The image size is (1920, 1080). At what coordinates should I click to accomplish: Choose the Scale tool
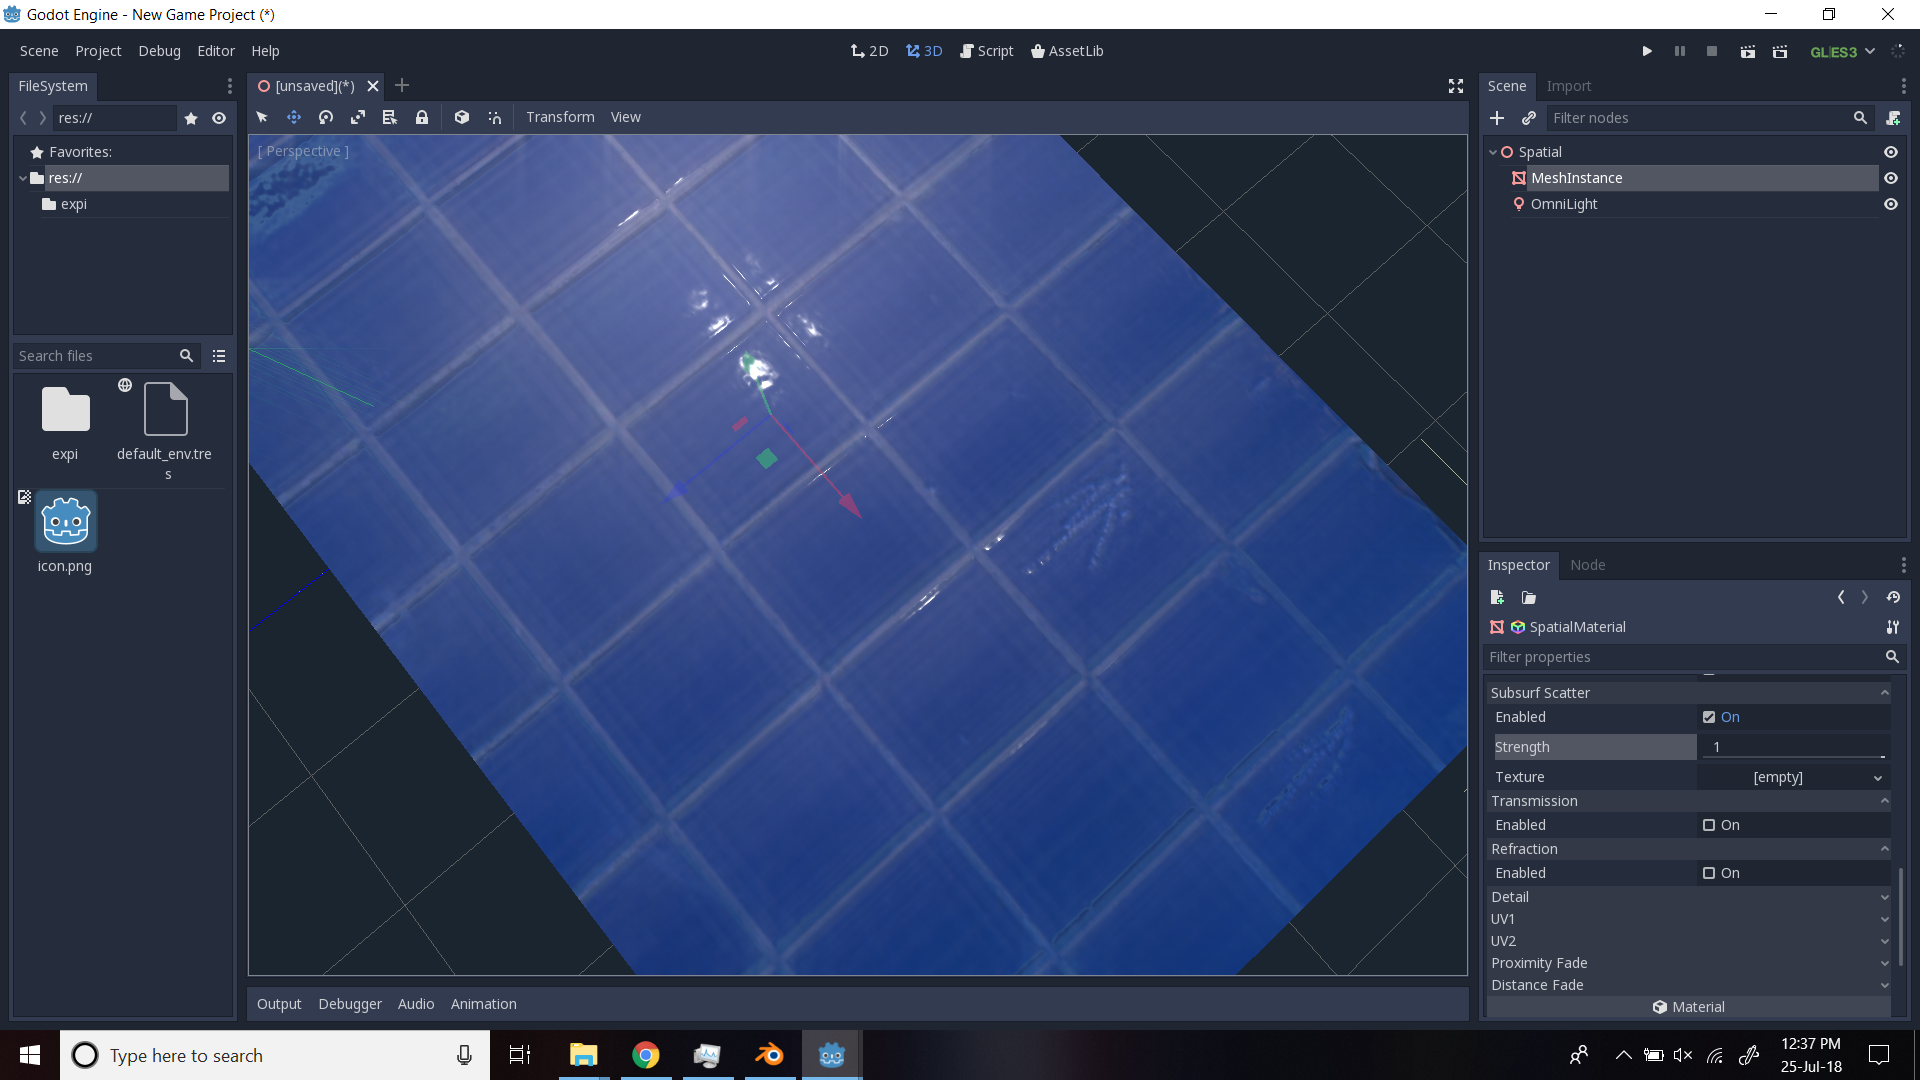(357, 117)
